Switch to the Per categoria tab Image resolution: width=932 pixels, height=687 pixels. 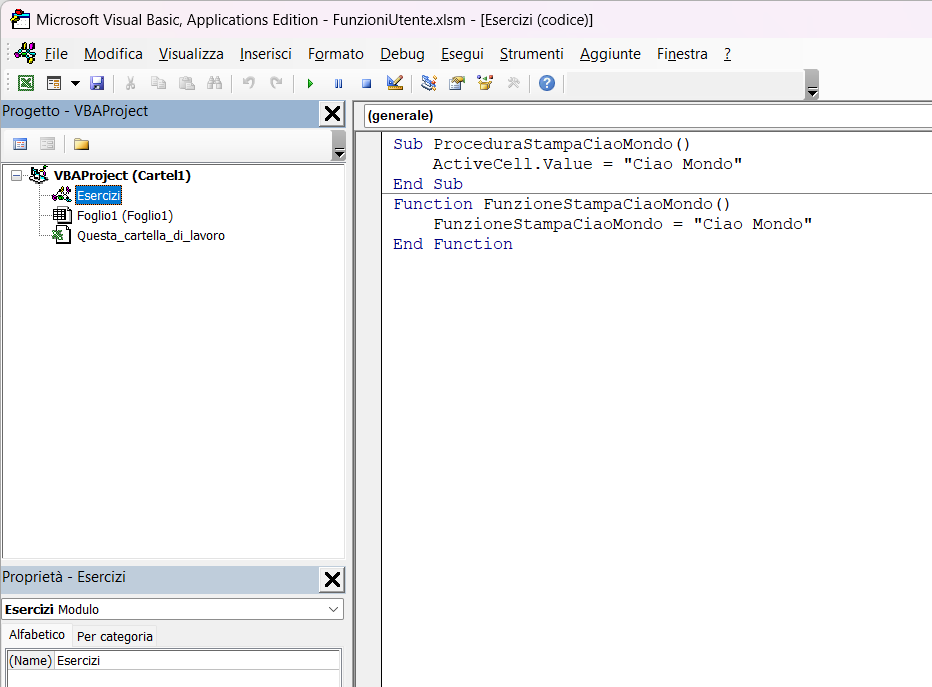(x=115, y=636)
